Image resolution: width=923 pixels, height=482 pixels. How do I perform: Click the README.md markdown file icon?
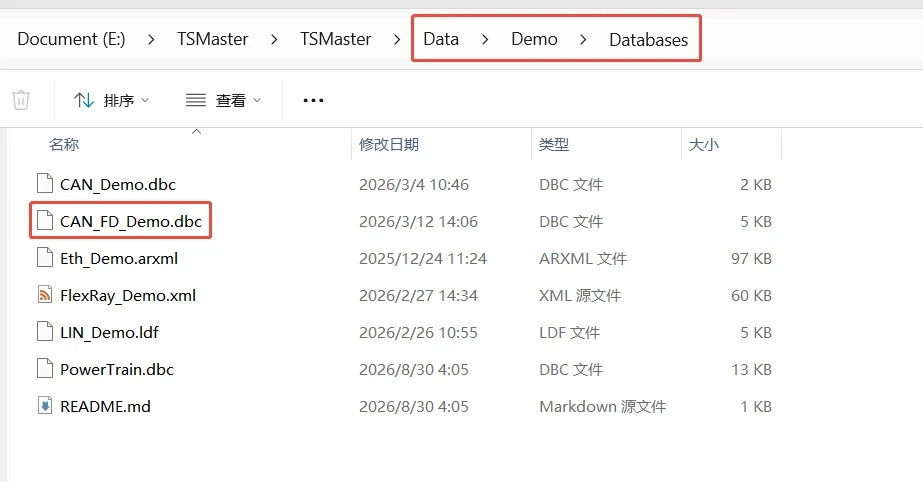(x=45, y=406)
